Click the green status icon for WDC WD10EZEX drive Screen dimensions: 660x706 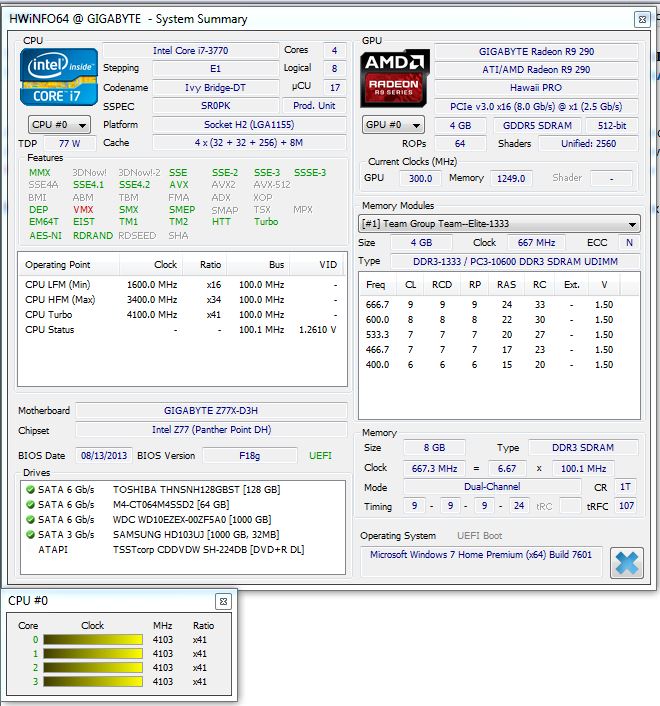tap(31, 520)
